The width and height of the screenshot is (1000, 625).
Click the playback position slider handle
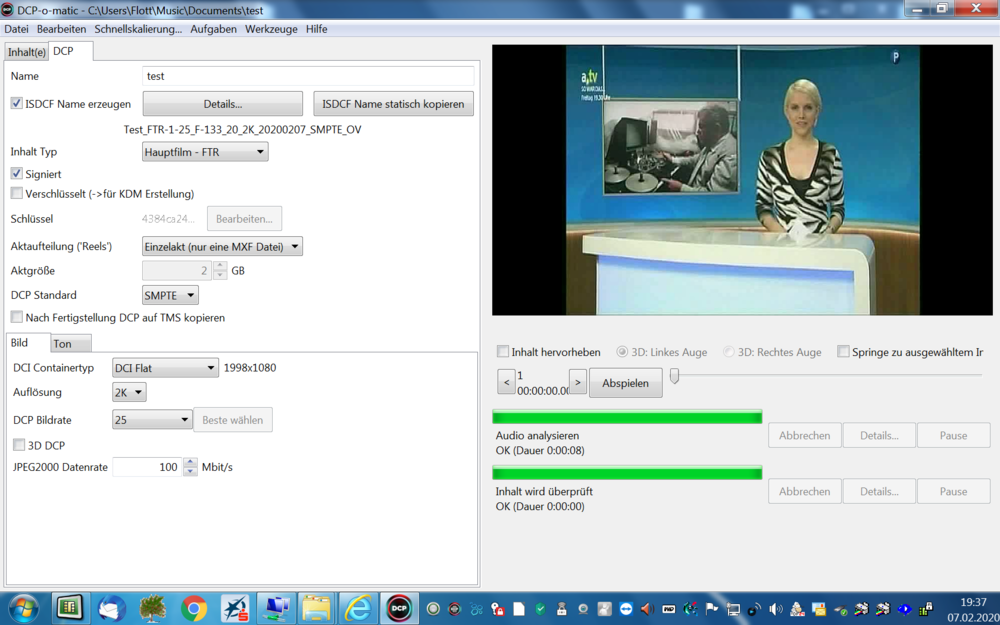[674, 376]
